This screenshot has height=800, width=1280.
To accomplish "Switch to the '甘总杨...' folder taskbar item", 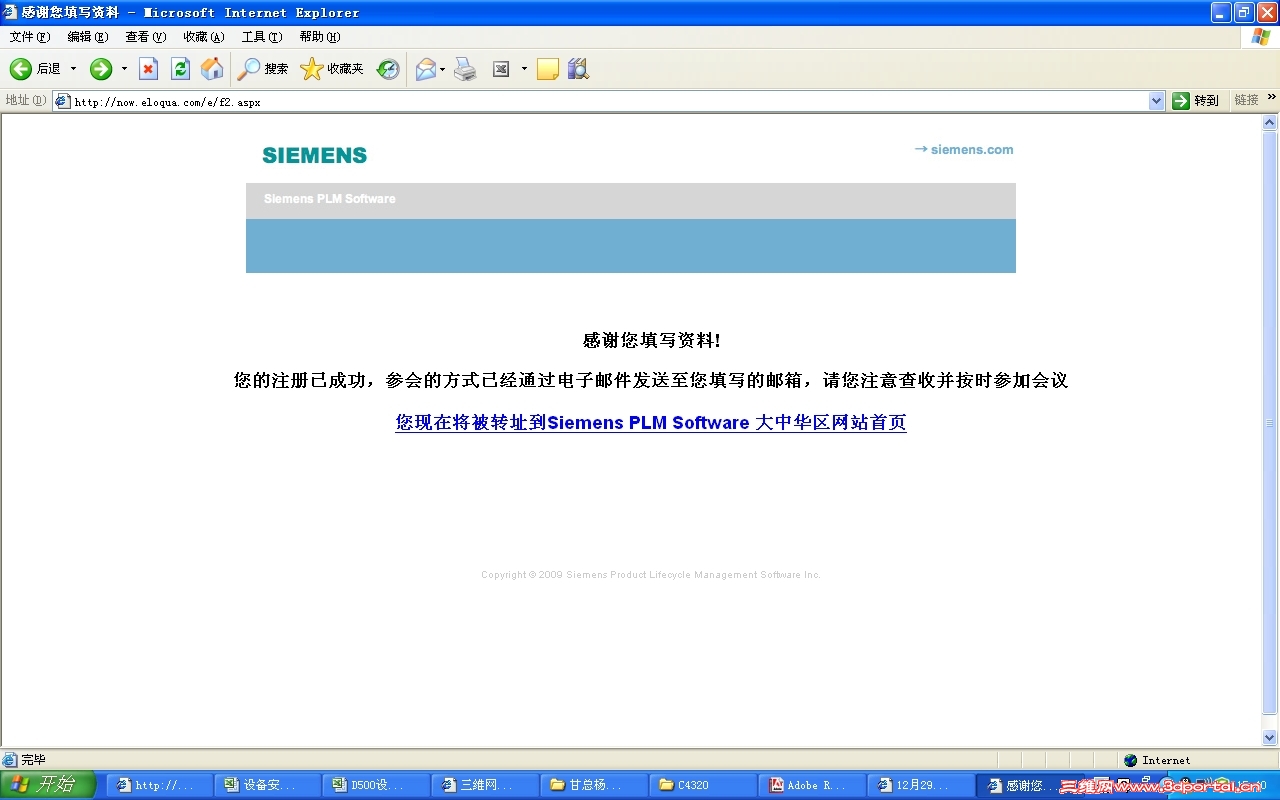I will coord(596,785).
